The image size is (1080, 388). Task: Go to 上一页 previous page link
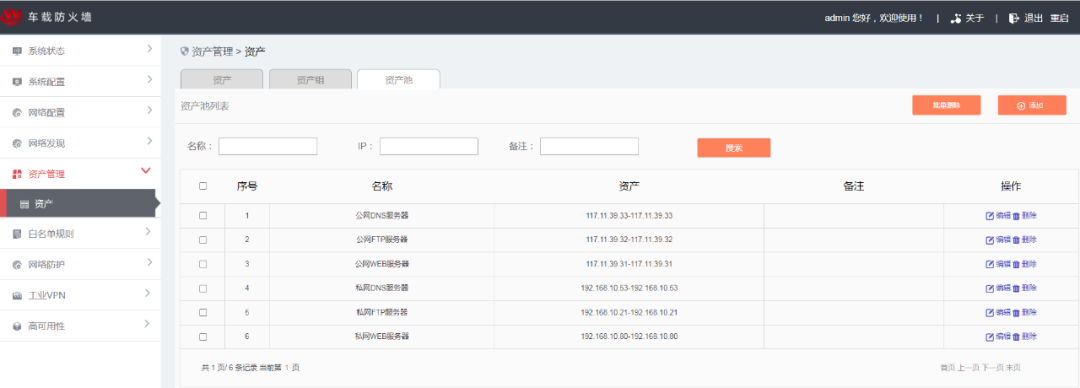tap(968, 368)
